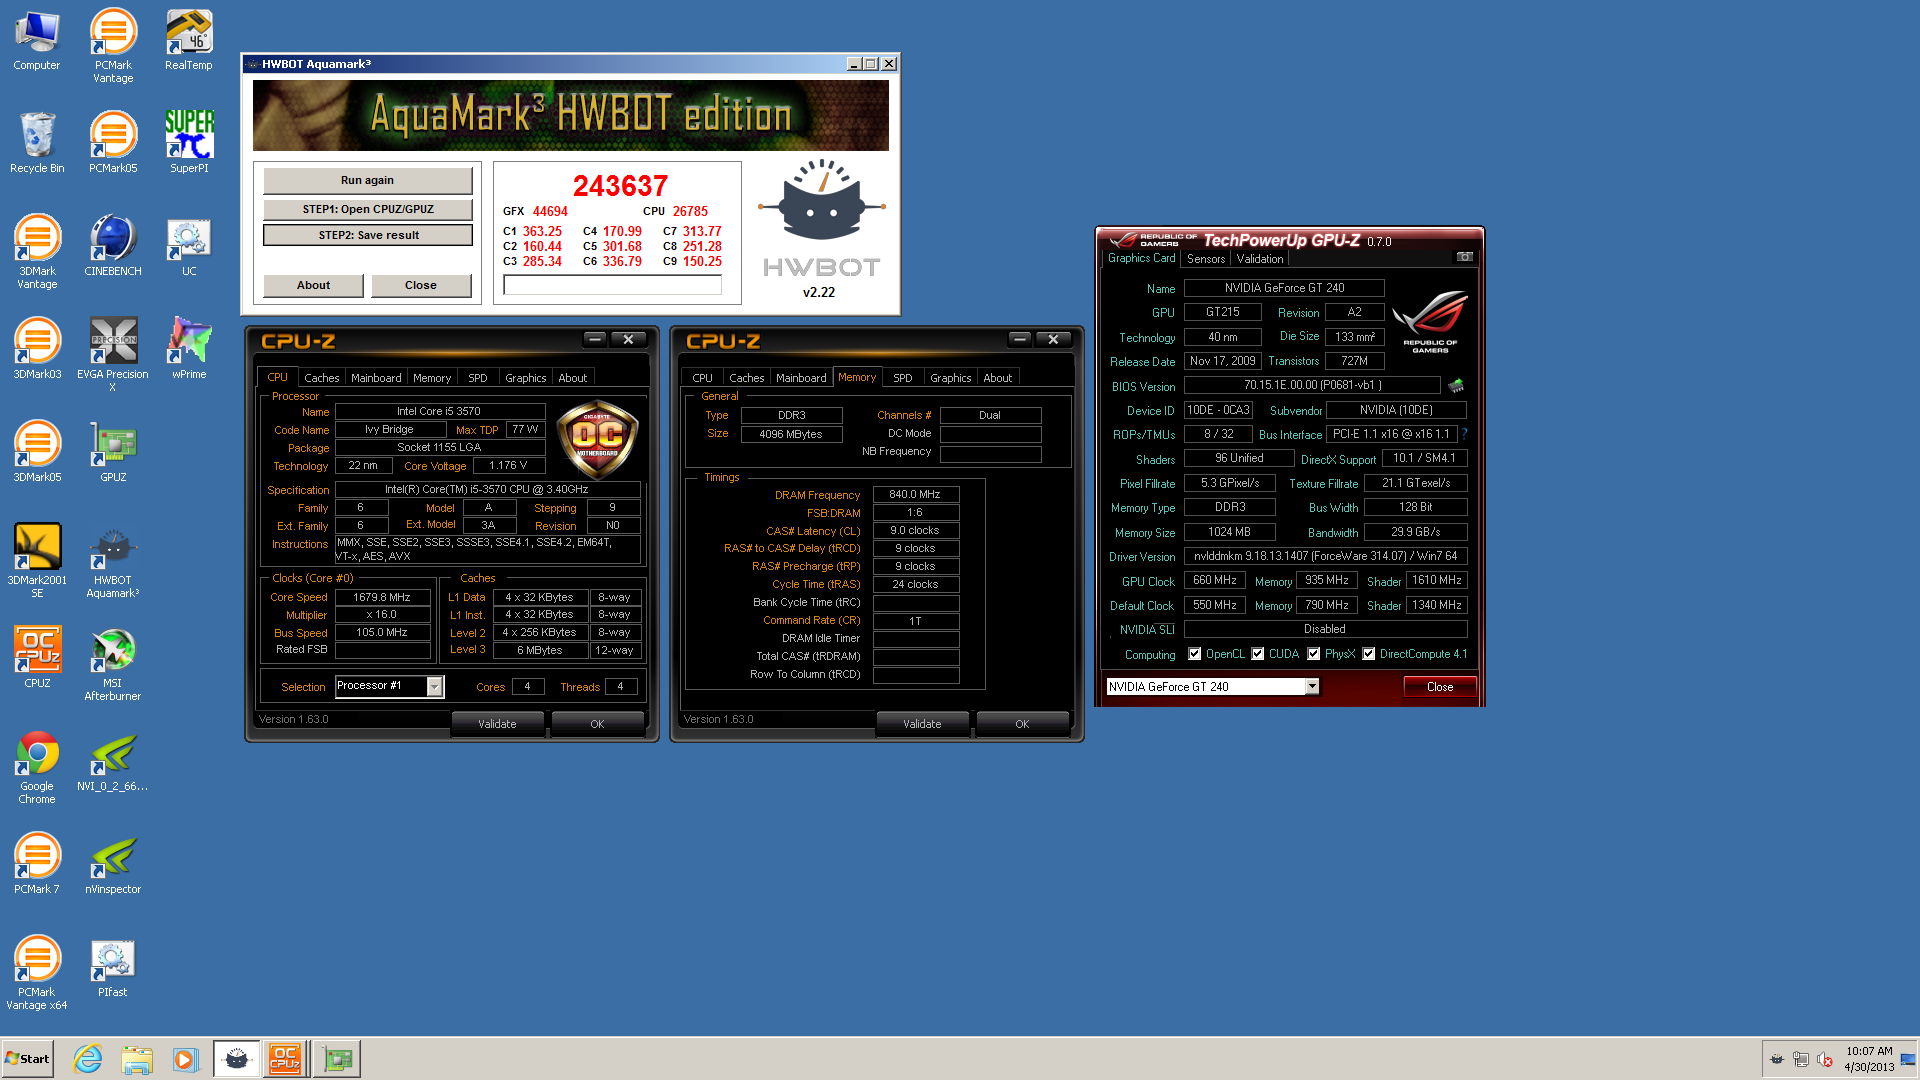The width and height of the screenshot is (1920, 1080).
Task: Open the Computer desktop icon
Action: pos(37,41)
